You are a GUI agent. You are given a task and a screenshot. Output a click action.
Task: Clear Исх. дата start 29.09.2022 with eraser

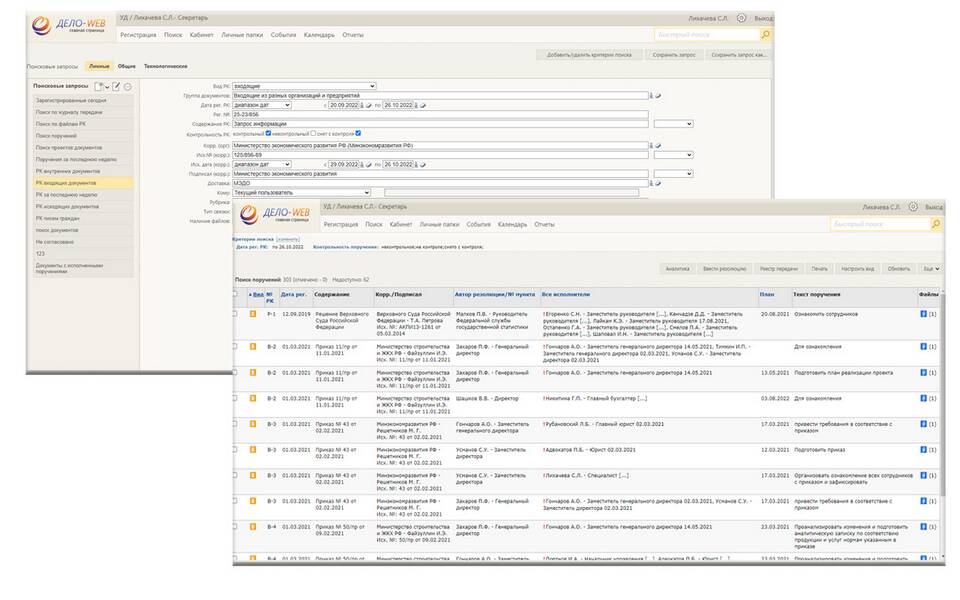point(369,165)
